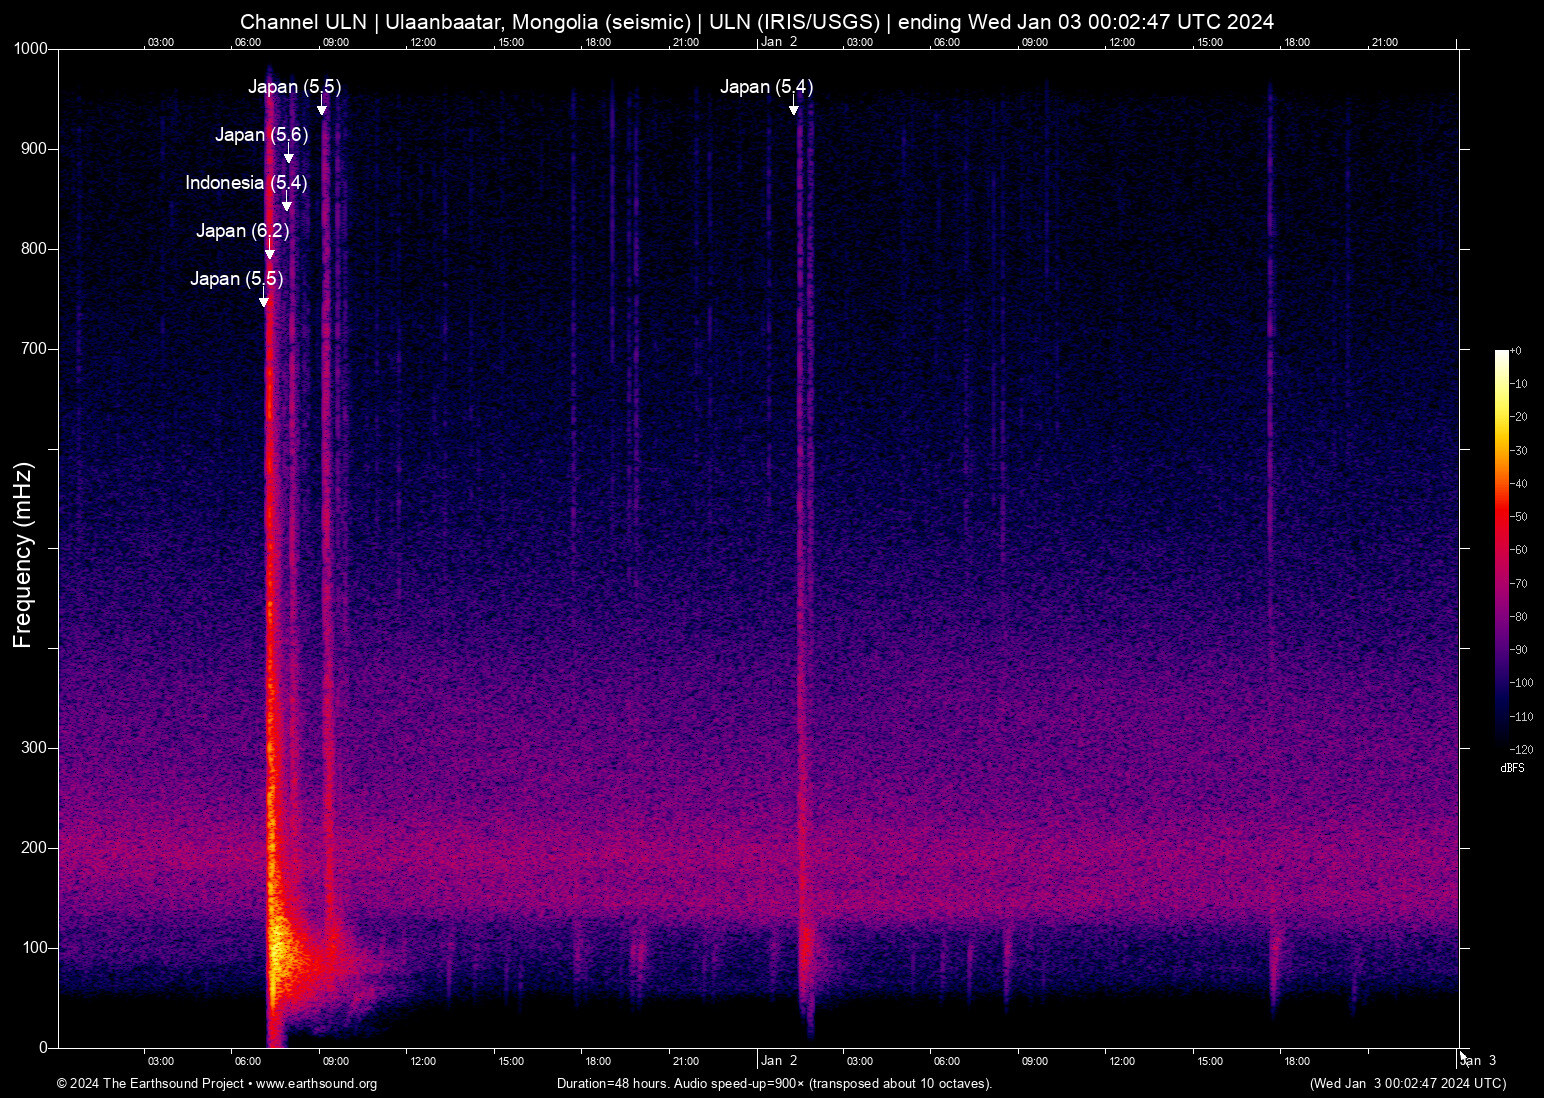Click the dBFS unit label under colorbar
Image resolution: width=1544 pixels, height=1098 pixels.
point(1512,768)
